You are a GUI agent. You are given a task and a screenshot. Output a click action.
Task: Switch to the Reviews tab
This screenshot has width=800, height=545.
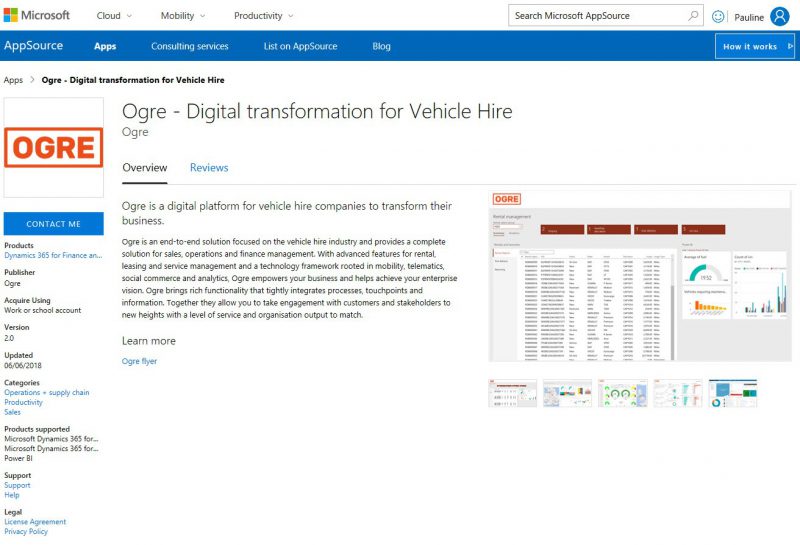click(209, 168)
